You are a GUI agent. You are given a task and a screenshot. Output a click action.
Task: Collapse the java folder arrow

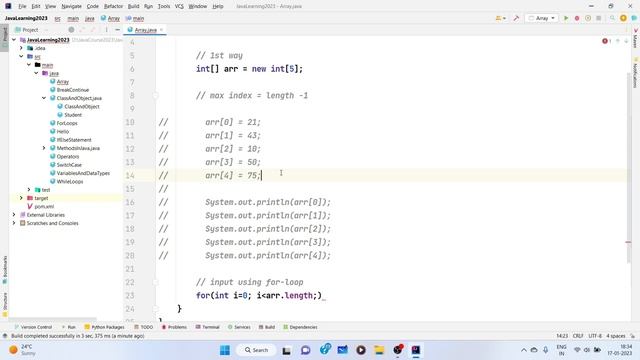[37, 73]
